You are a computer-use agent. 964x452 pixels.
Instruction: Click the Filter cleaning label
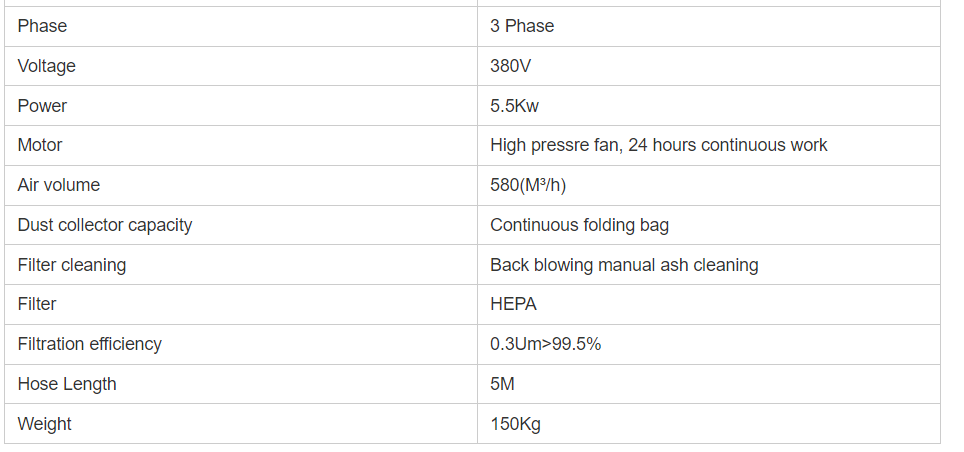pos(71,265)
